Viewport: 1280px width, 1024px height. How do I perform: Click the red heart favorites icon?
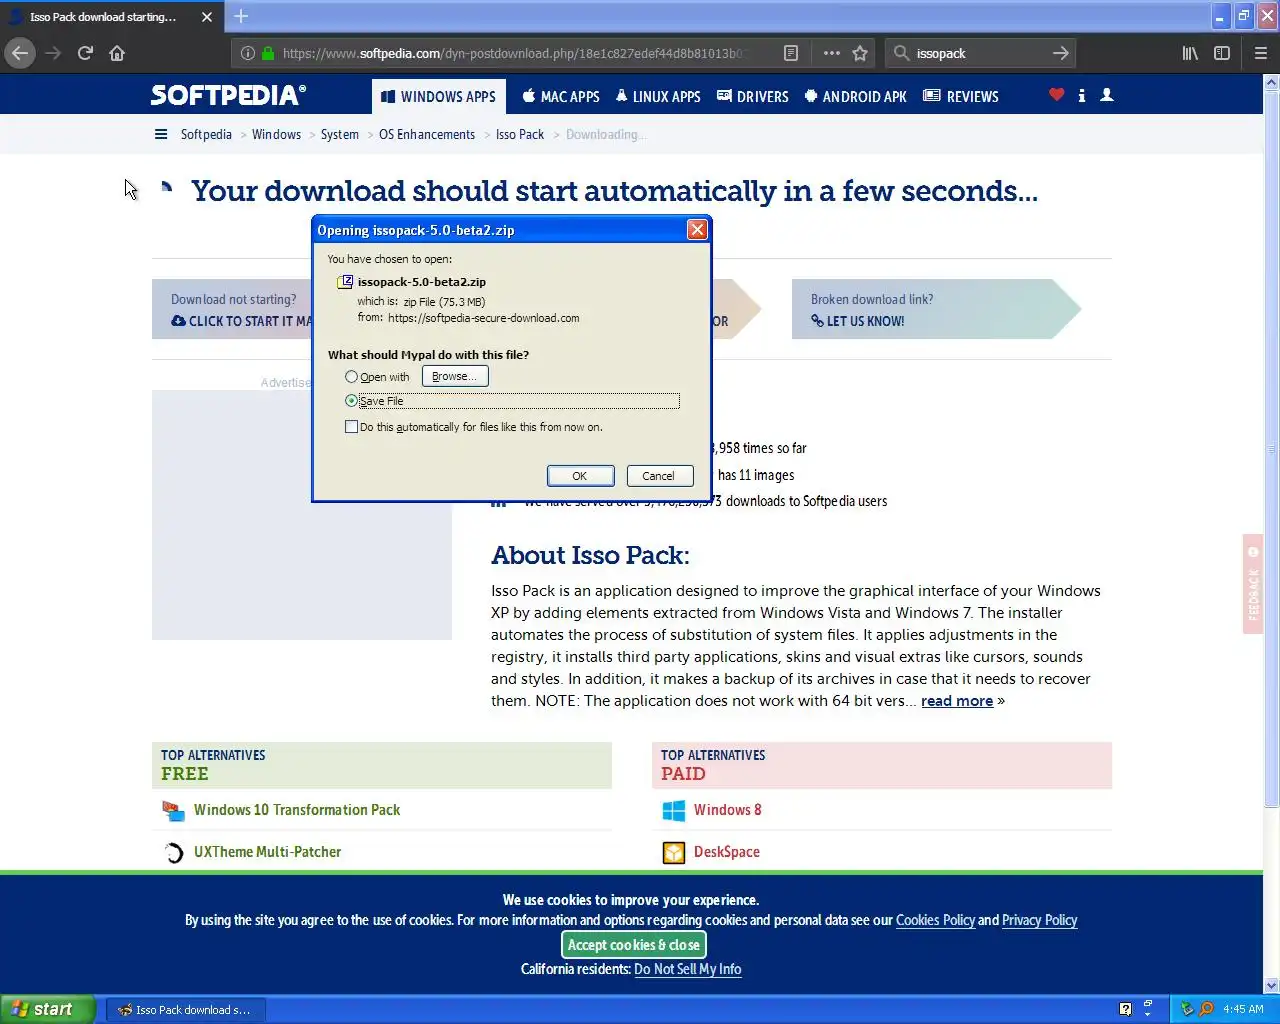point(1057,95)
